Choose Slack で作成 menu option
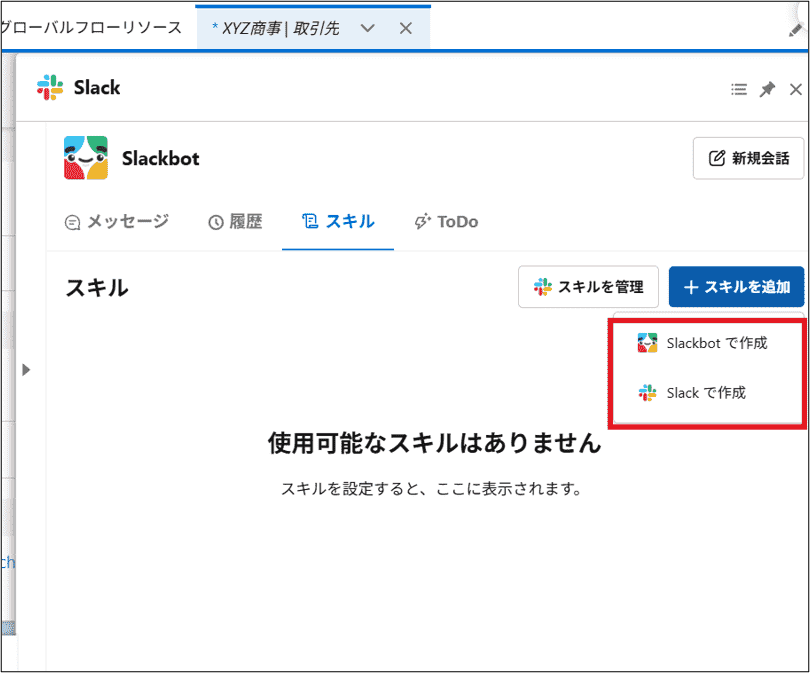Image resolution: width=810 pixels, height=673 pixels. click(707, 393)
